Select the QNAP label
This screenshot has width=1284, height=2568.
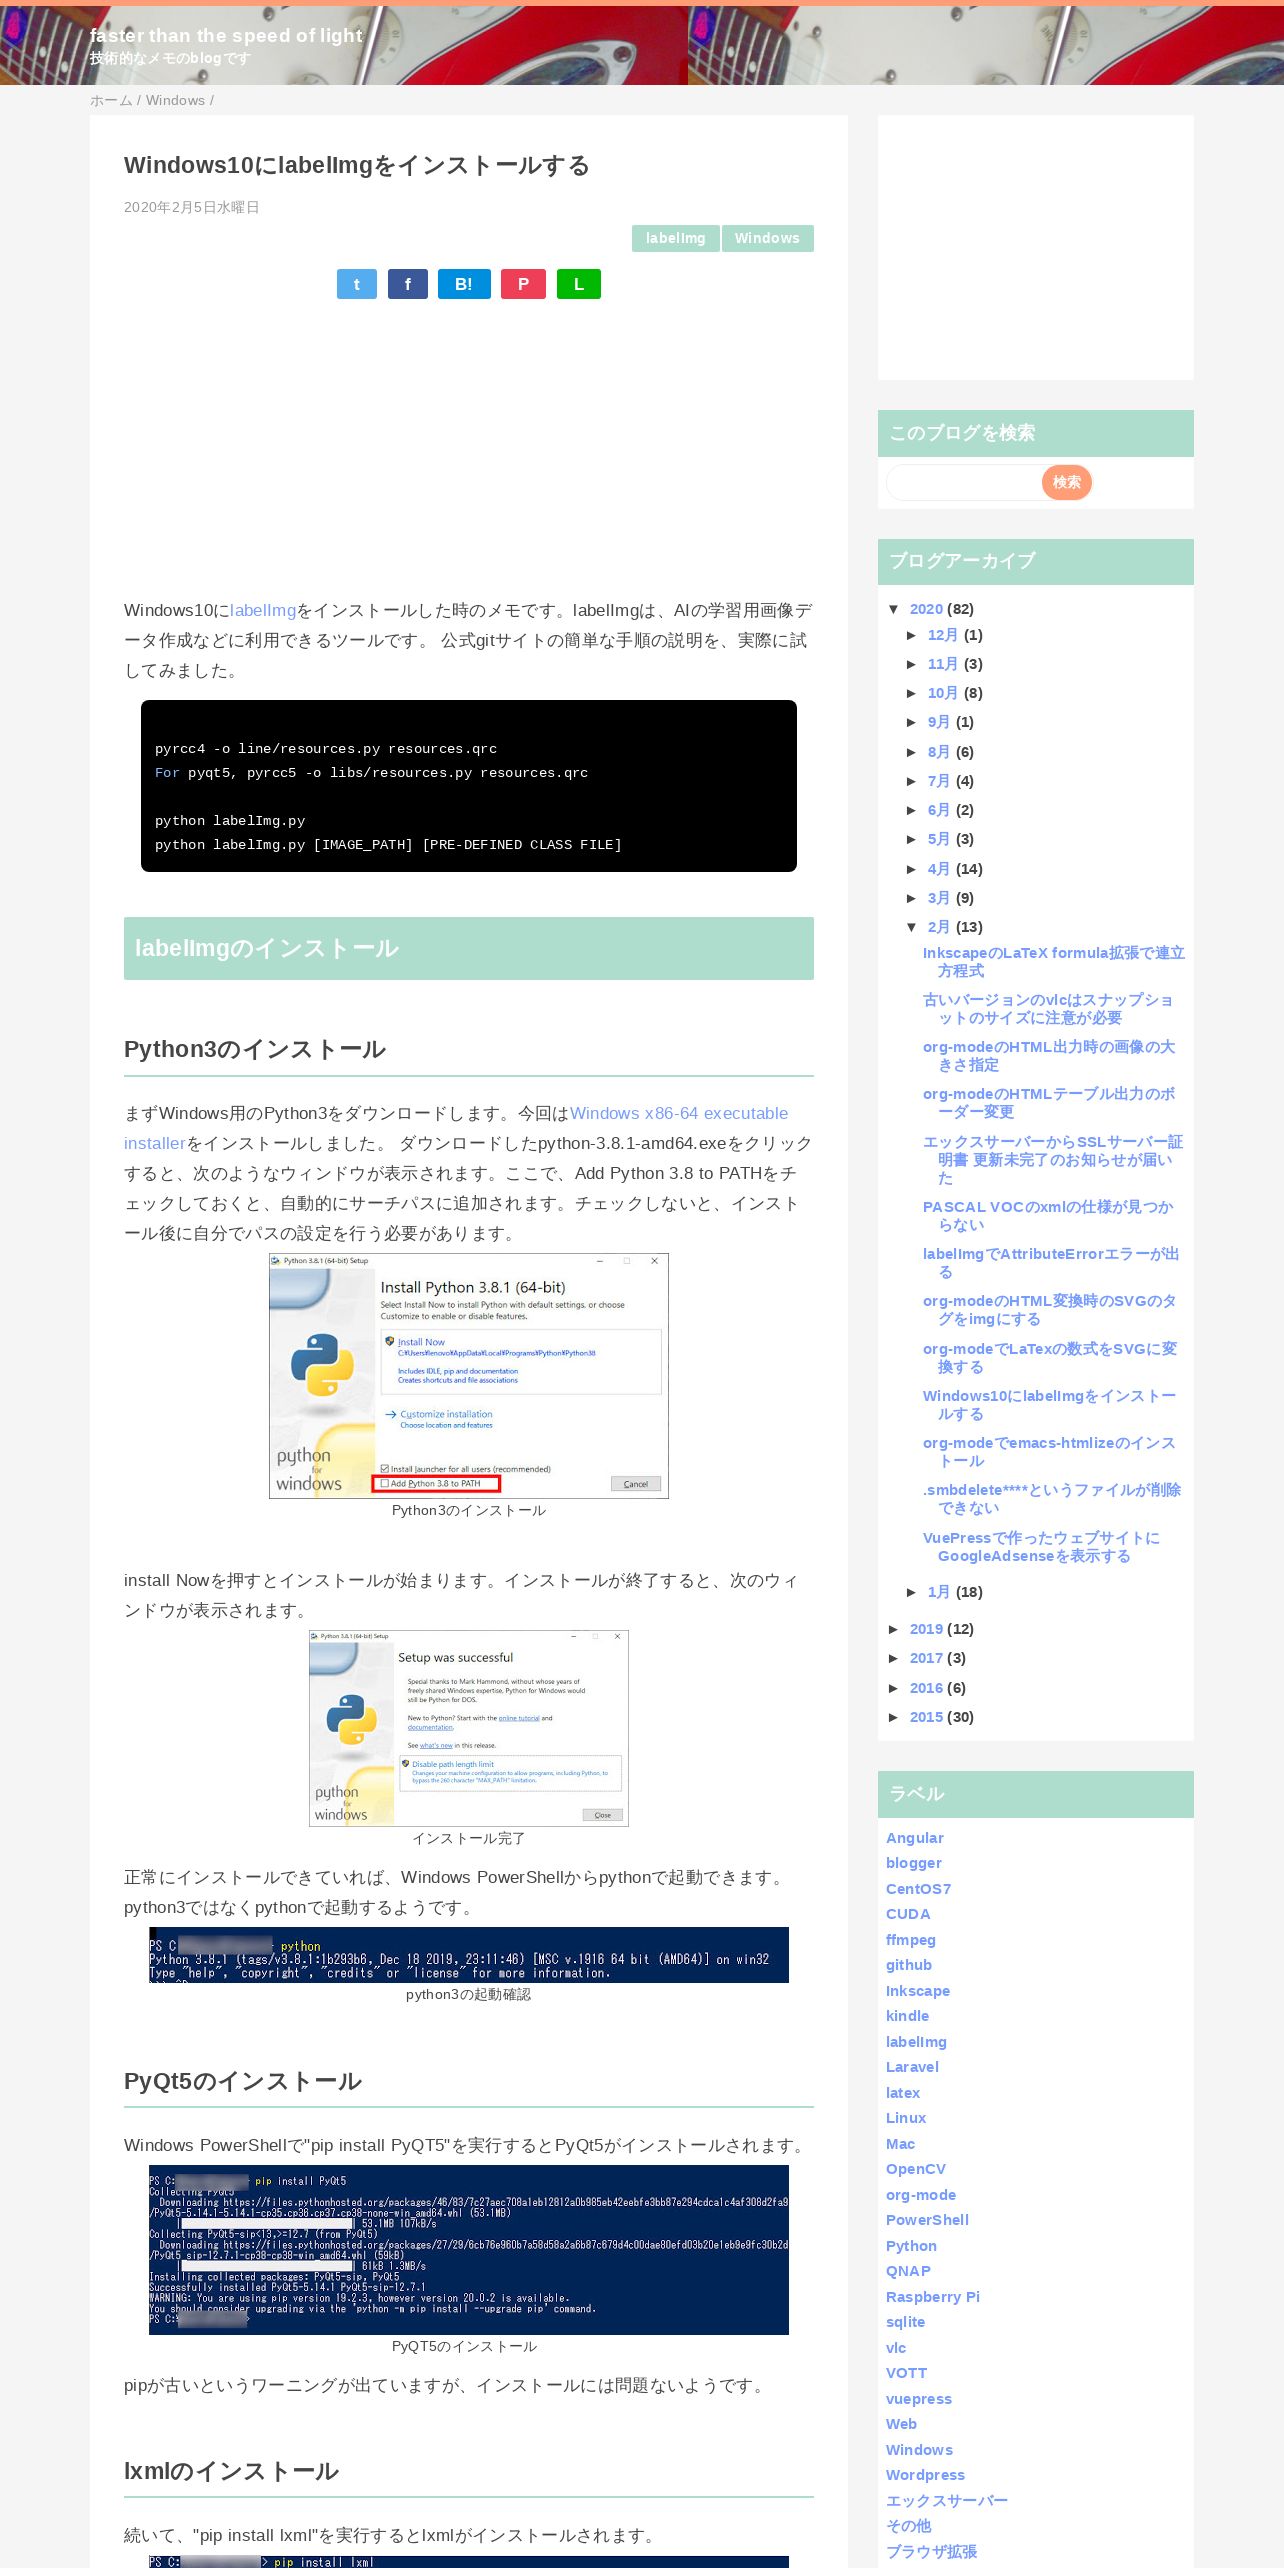click(908, 2271)
